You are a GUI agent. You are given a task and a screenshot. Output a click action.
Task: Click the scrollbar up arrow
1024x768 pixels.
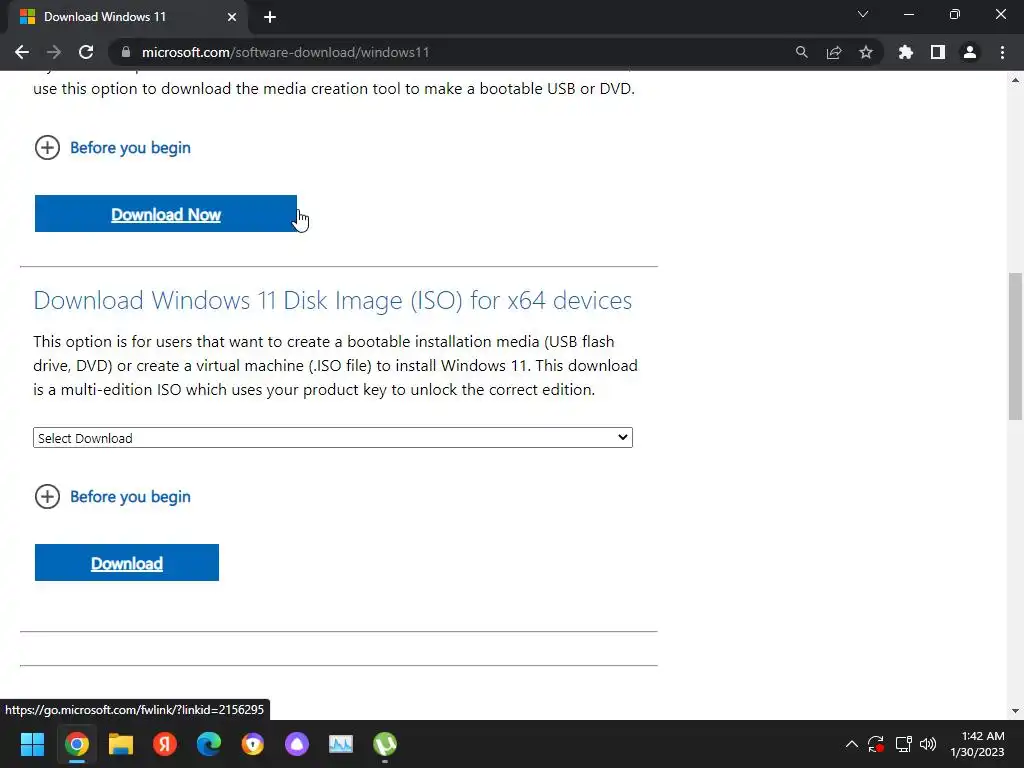[x=1015, y=80]
